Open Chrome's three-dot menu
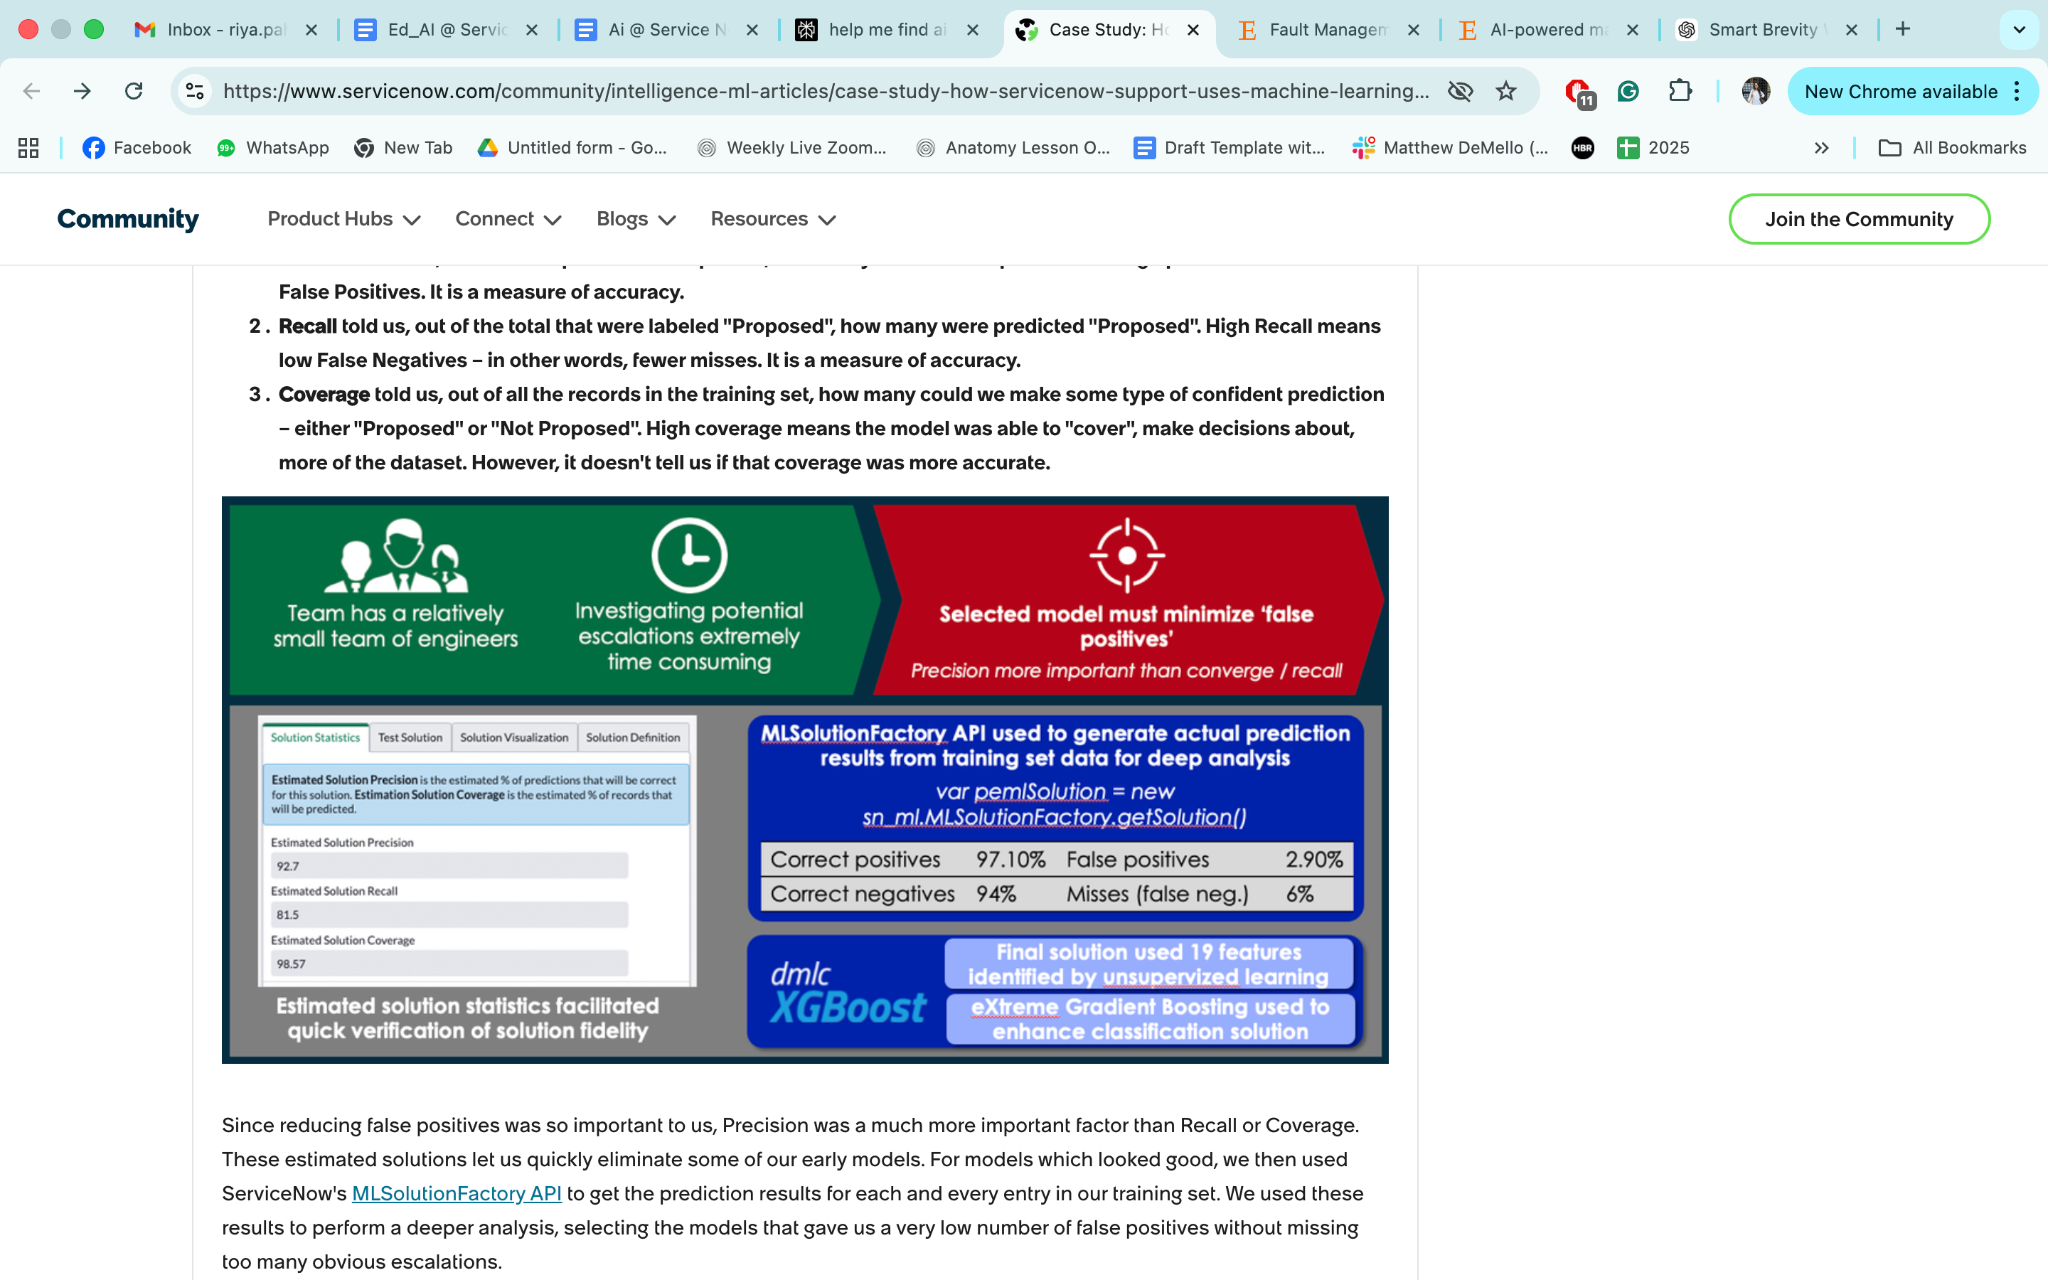Image resolution: width=2048 pixels, height=1280 pixels. tap(2017, 91)
